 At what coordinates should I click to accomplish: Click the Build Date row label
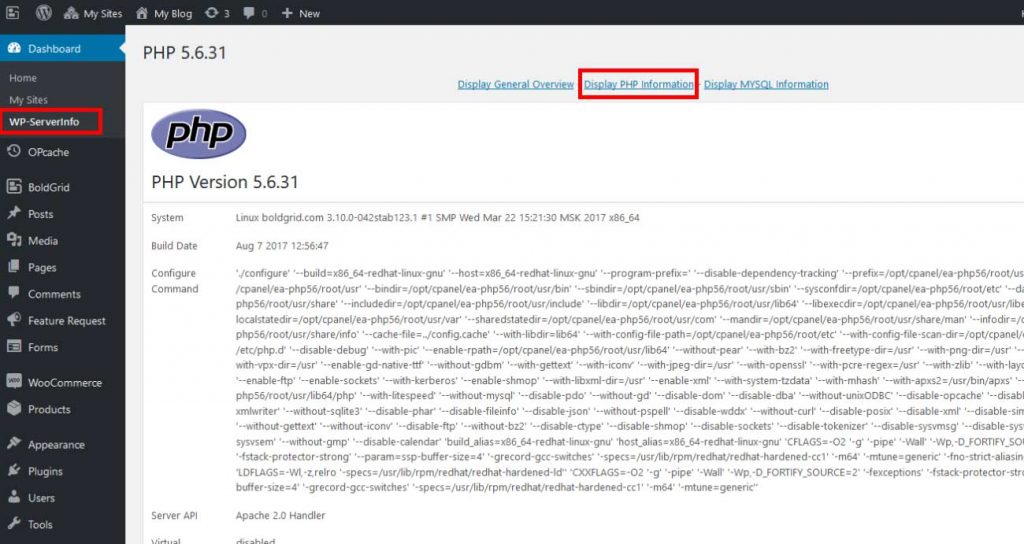(x=174, y=246)
